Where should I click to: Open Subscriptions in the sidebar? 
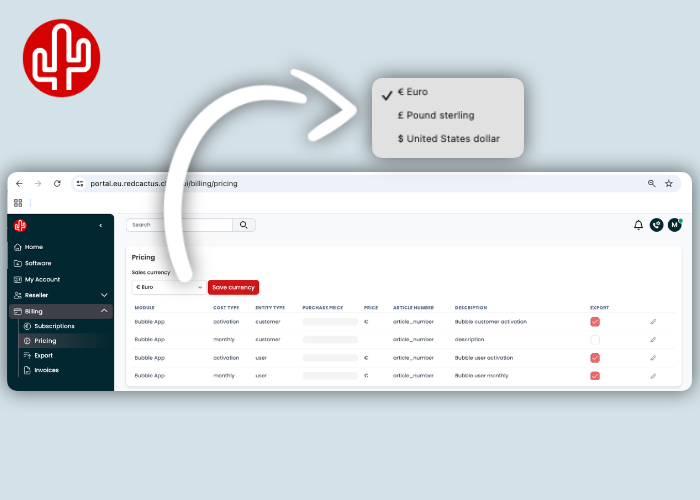point(54,326)
